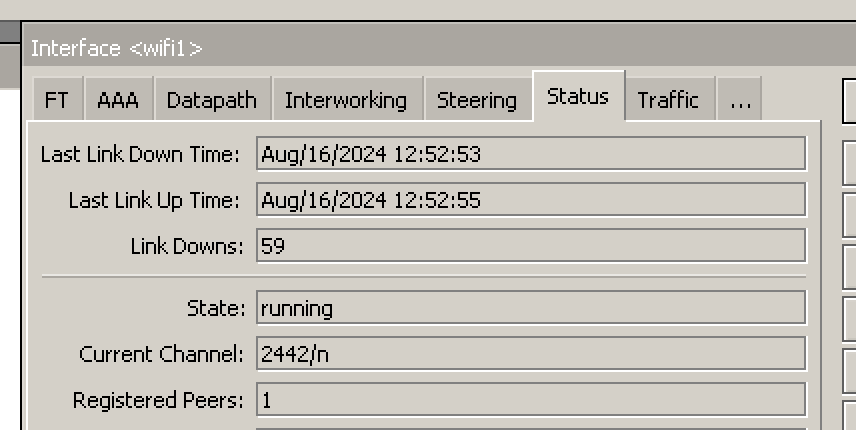The image size is (856, 430).
Task: Switch to the Traffic tab
Action: point(669,99)
